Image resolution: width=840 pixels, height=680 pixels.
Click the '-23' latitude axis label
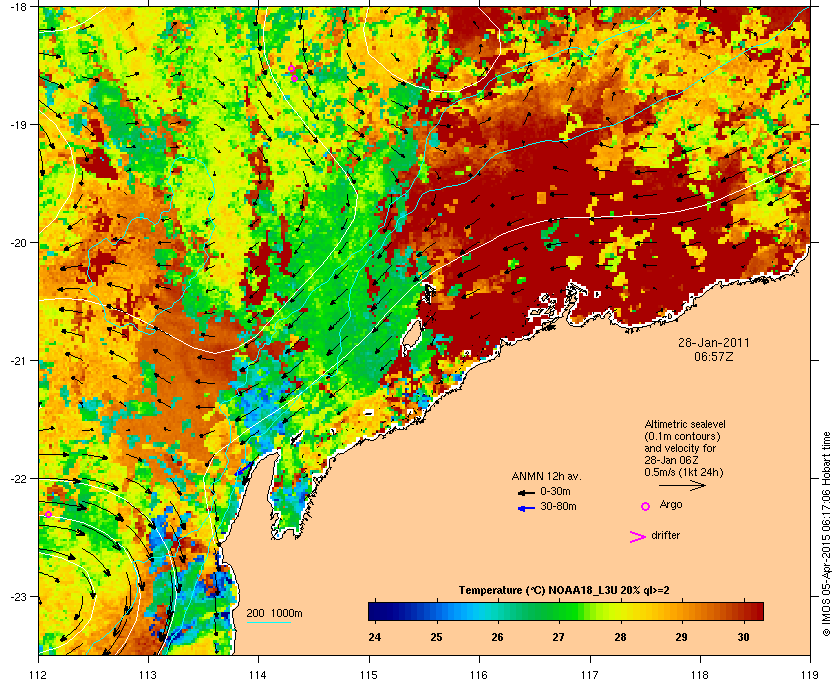(x=18, y=596)
